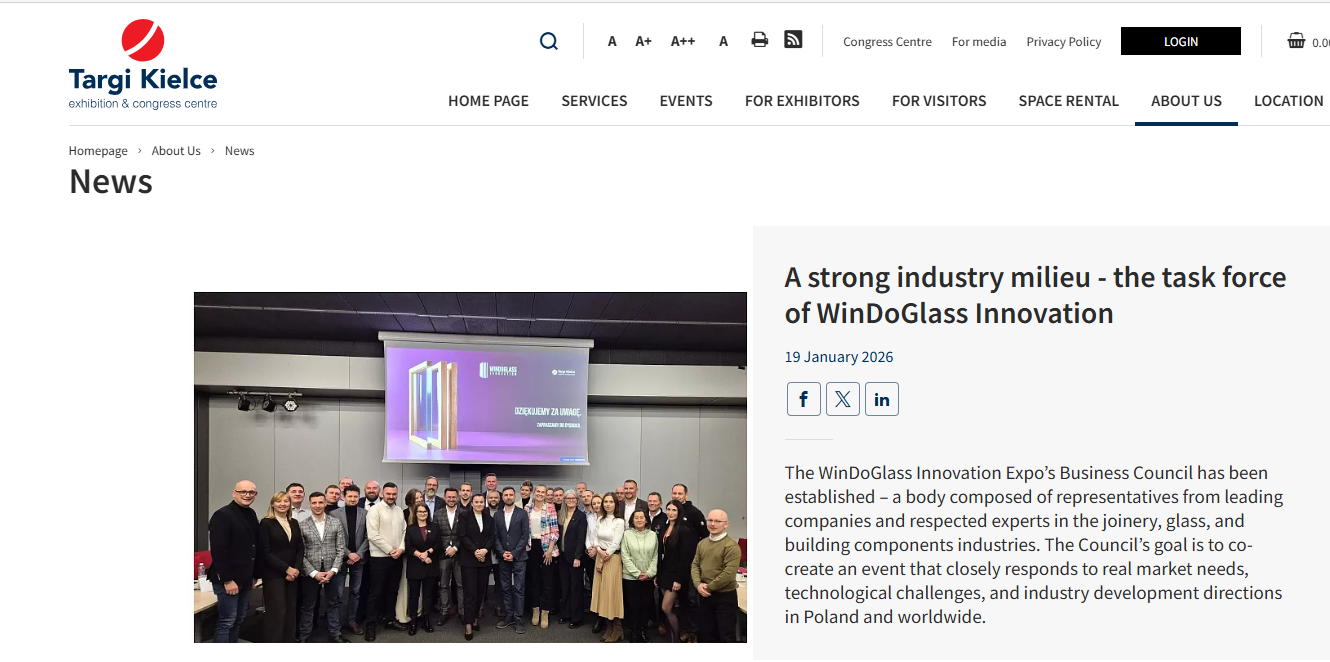The height and width of the screenshot is (662, 1330).
Task: Open the RSS feed icon
Action: tap(793, 40)
